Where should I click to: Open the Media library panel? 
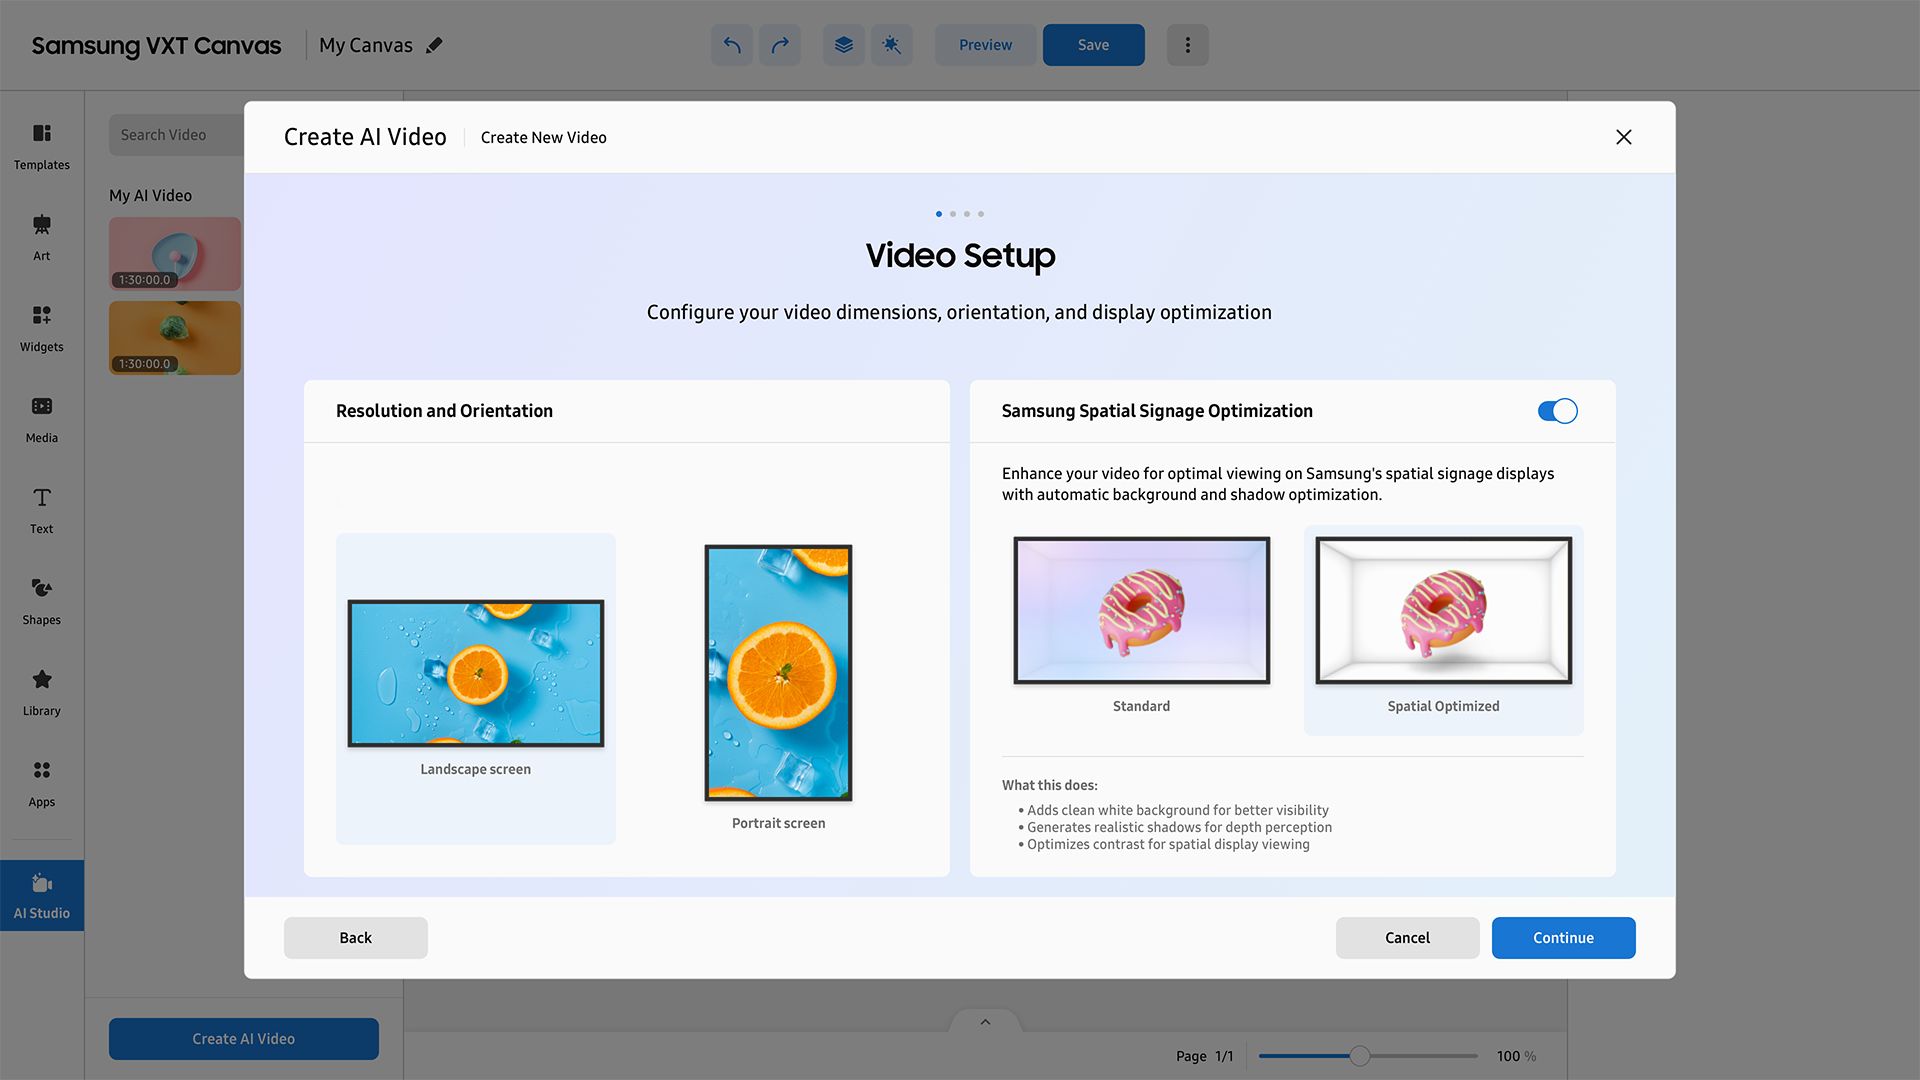pos(41,418)
